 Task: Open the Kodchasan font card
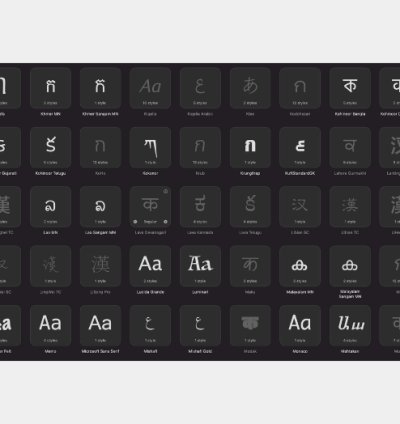point(300,88)
